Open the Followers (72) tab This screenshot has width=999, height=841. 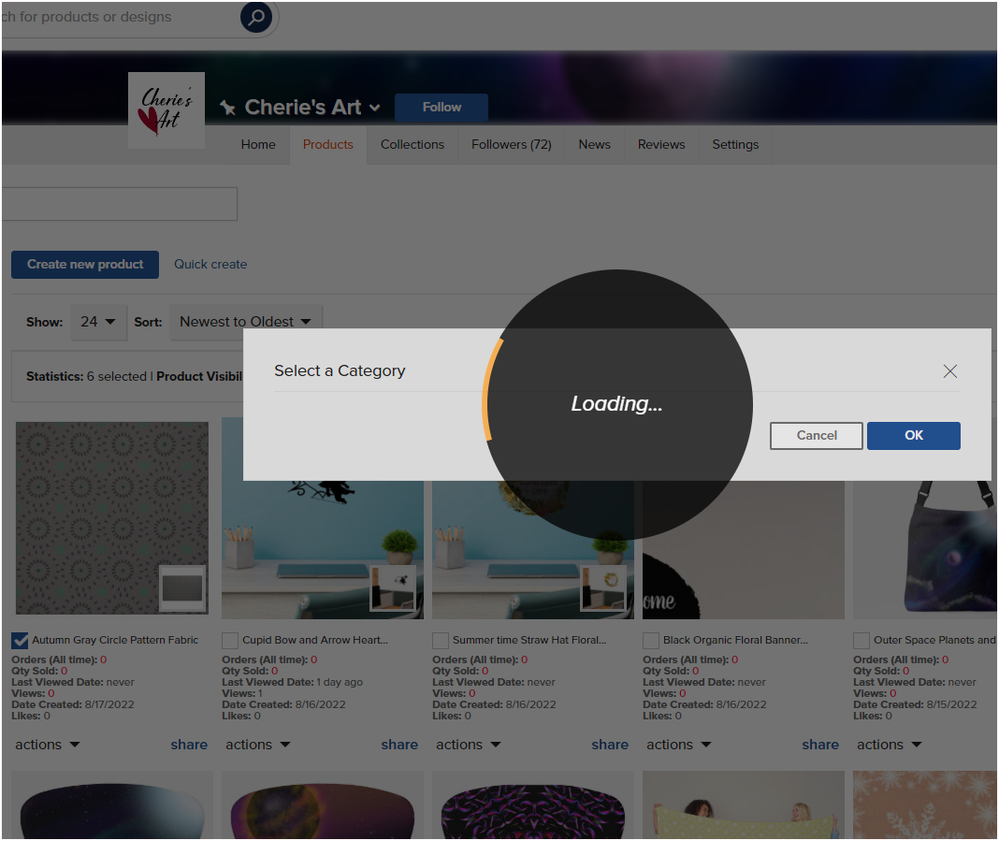coord(511,145)
